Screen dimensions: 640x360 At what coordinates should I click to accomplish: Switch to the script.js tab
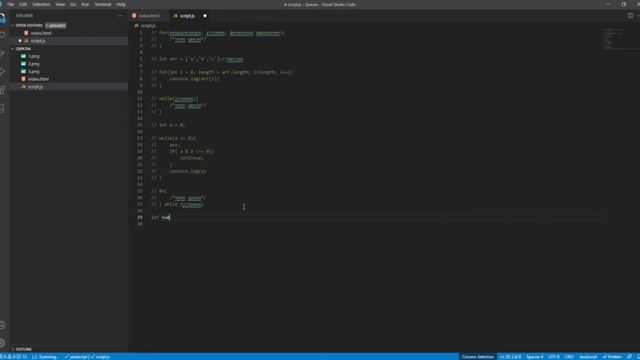click(x=187, y=16)
